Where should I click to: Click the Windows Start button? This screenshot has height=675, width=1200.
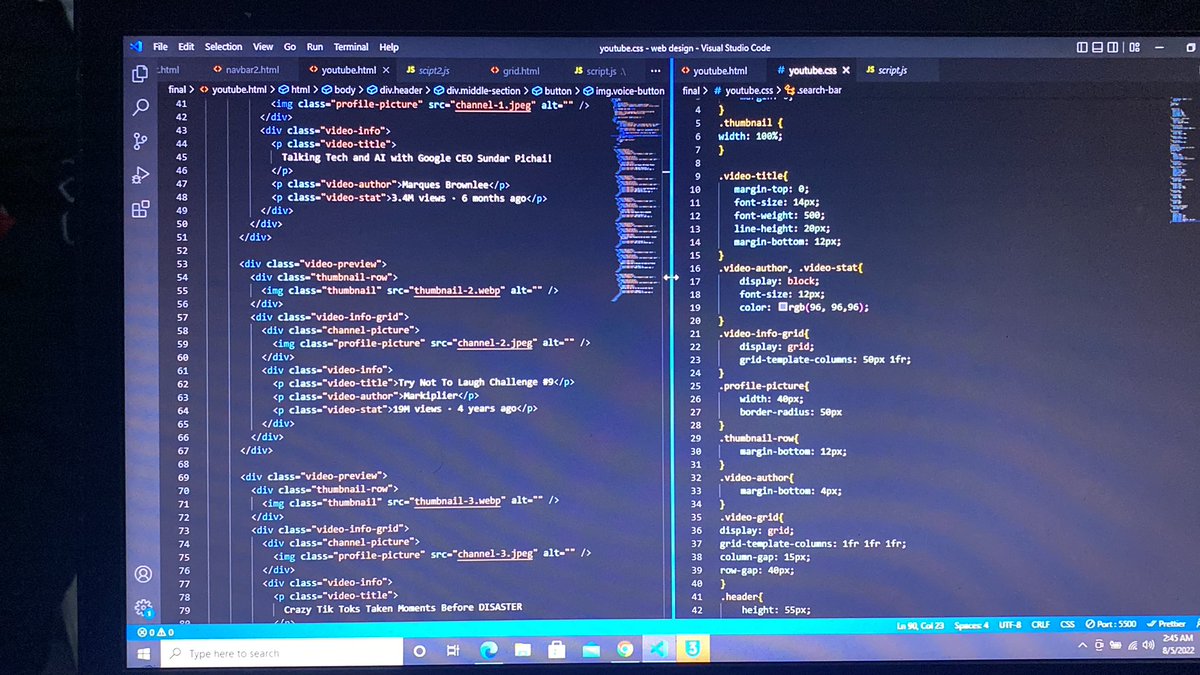coord(142,653)
